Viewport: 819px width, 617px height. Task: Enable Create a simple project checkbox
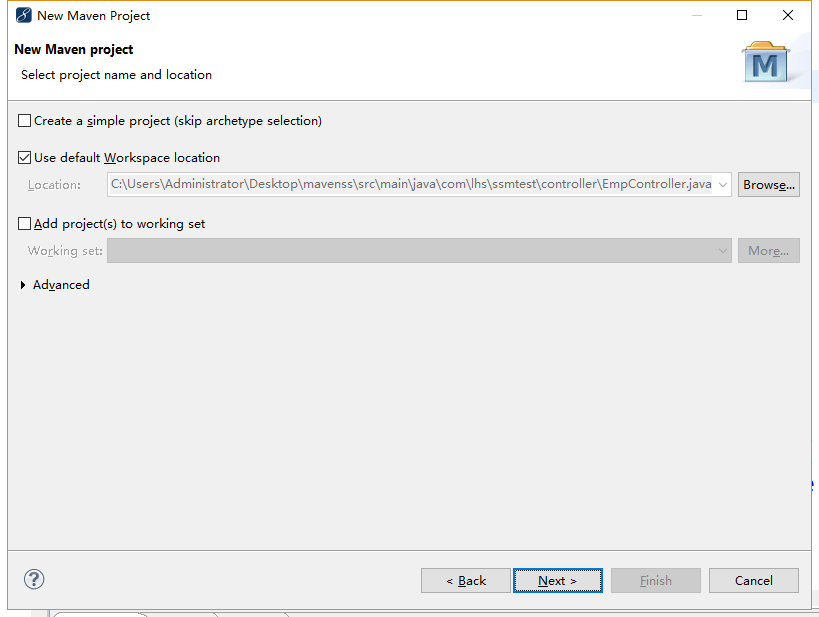tap(25, 121)
